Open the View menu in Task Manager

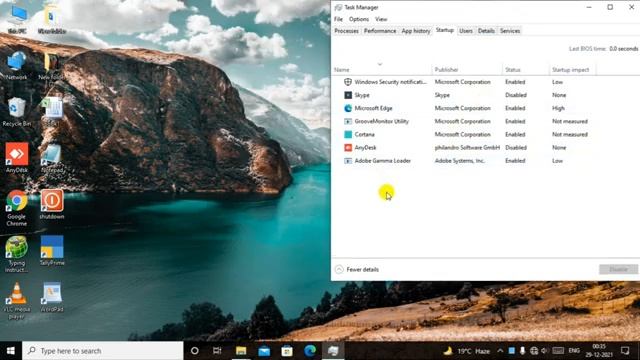point(381,19)
